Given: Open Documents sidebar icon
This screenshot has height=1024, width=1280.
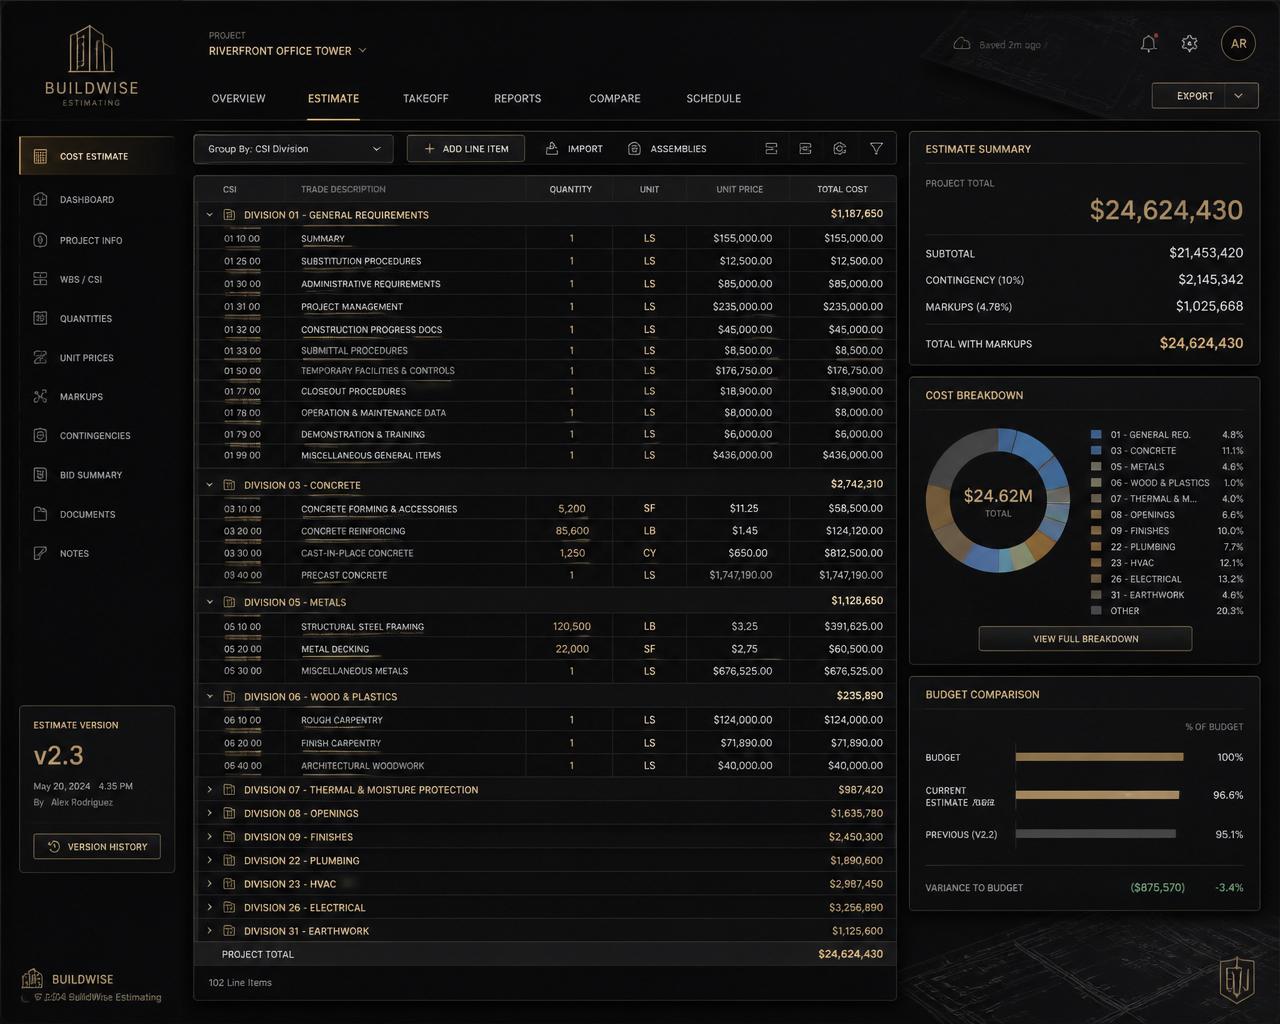Looking at the screenshot, I should coord(40,514).
